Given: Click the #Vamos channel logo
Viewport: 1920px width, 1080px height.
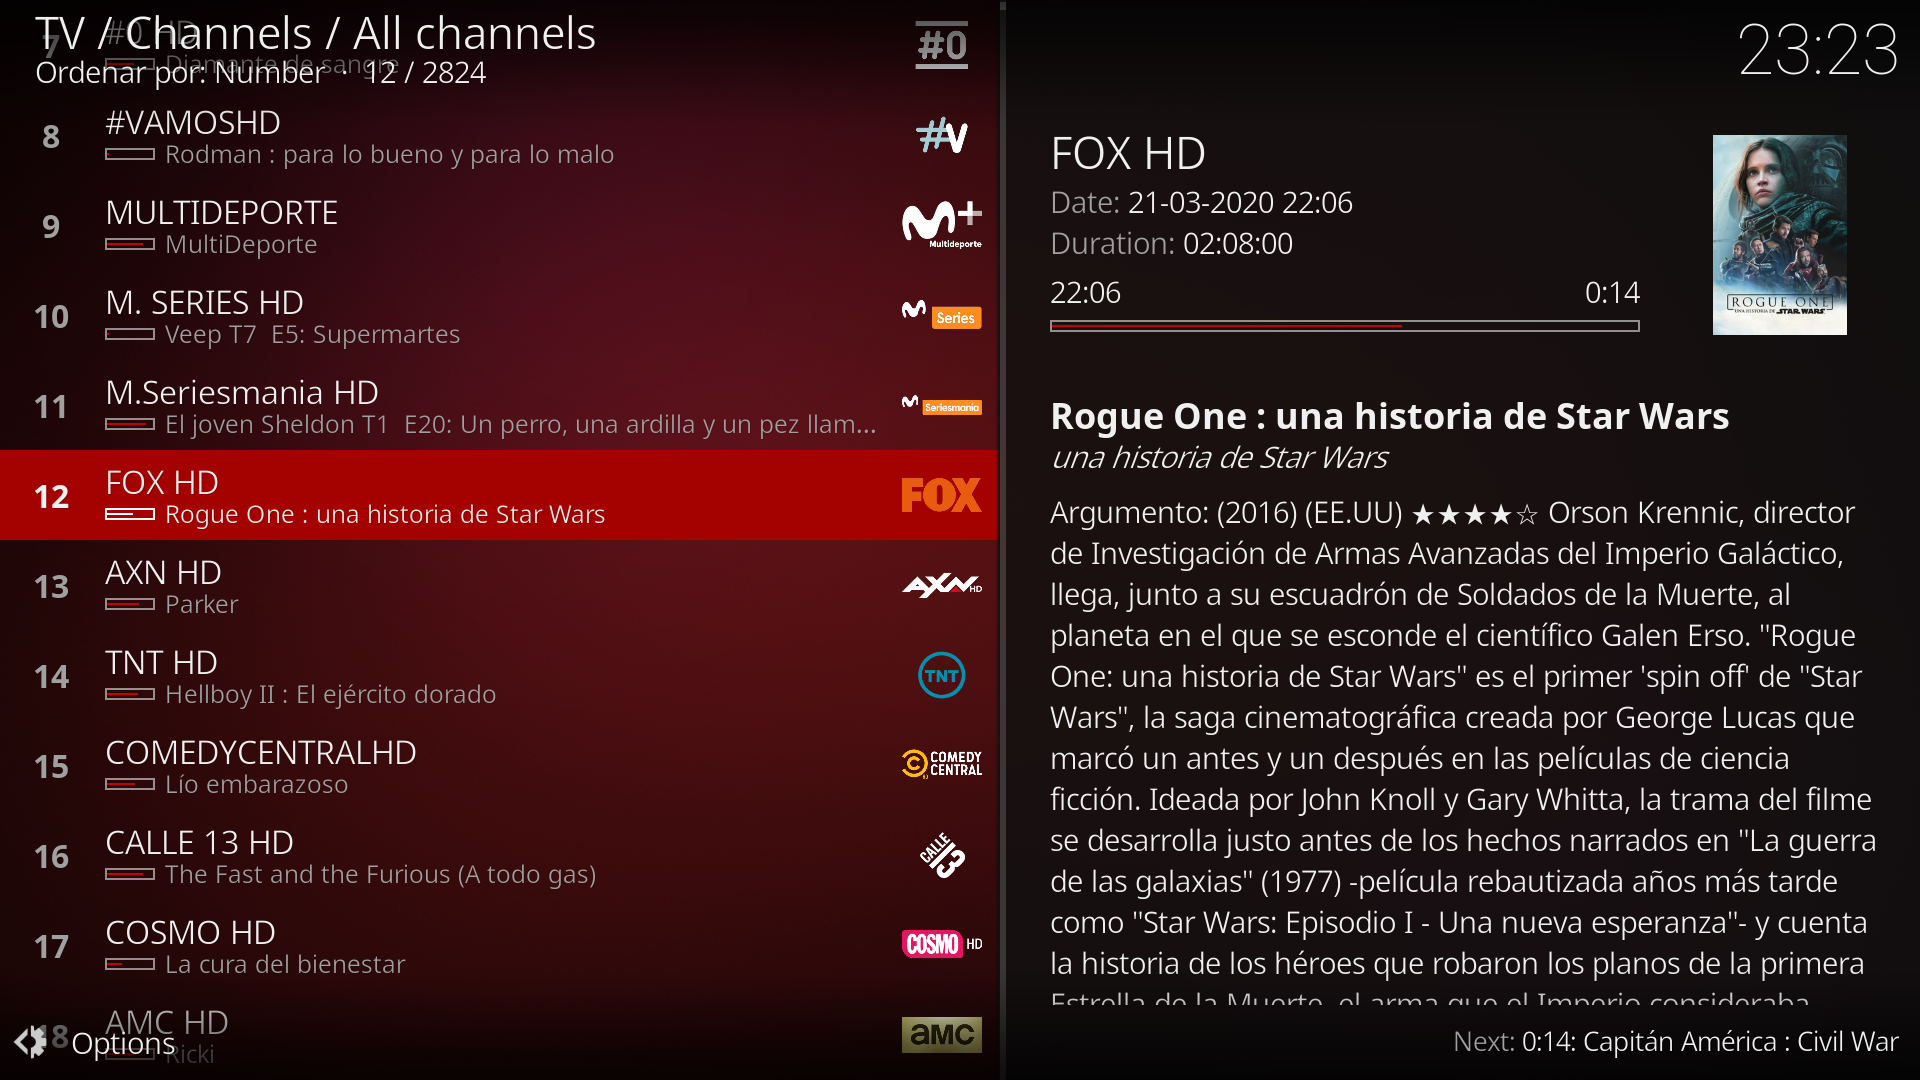Looking at the screenshot, I should (941, 135).
